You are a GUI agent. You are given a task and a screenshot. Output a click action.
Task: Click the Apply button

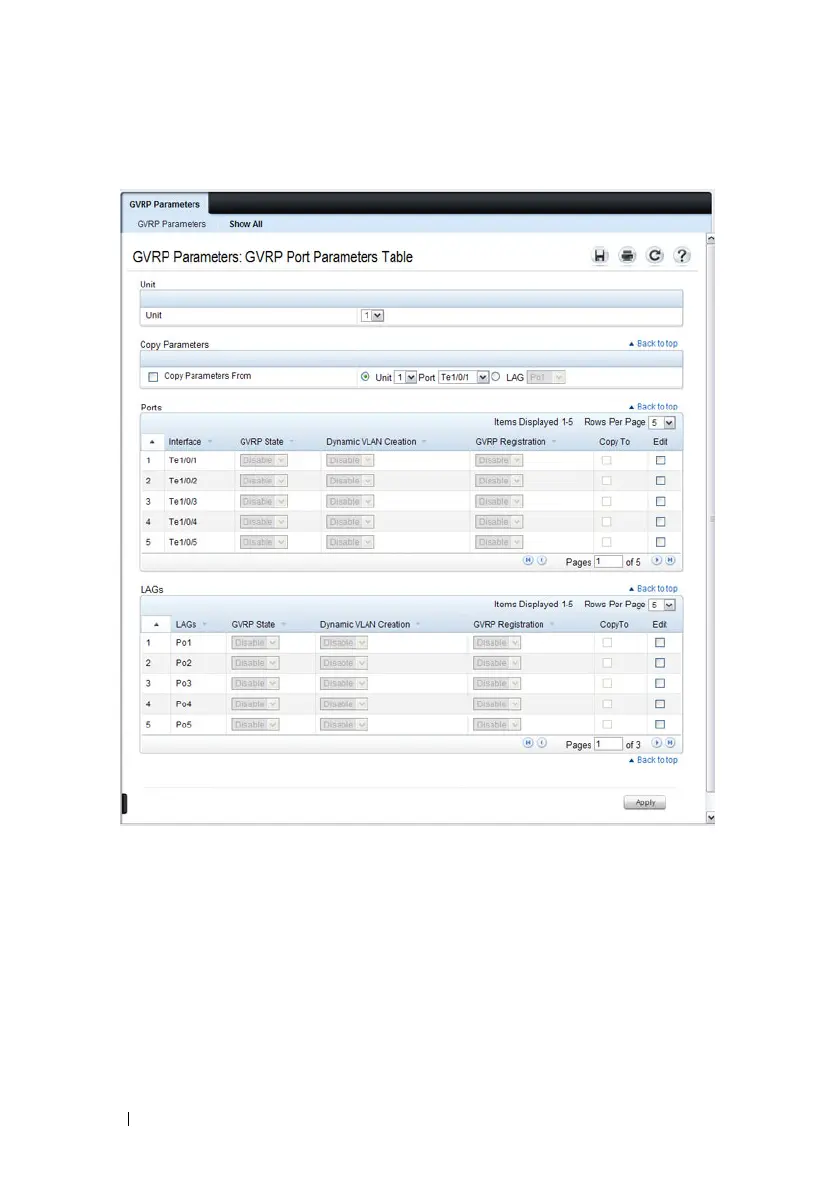644,802
